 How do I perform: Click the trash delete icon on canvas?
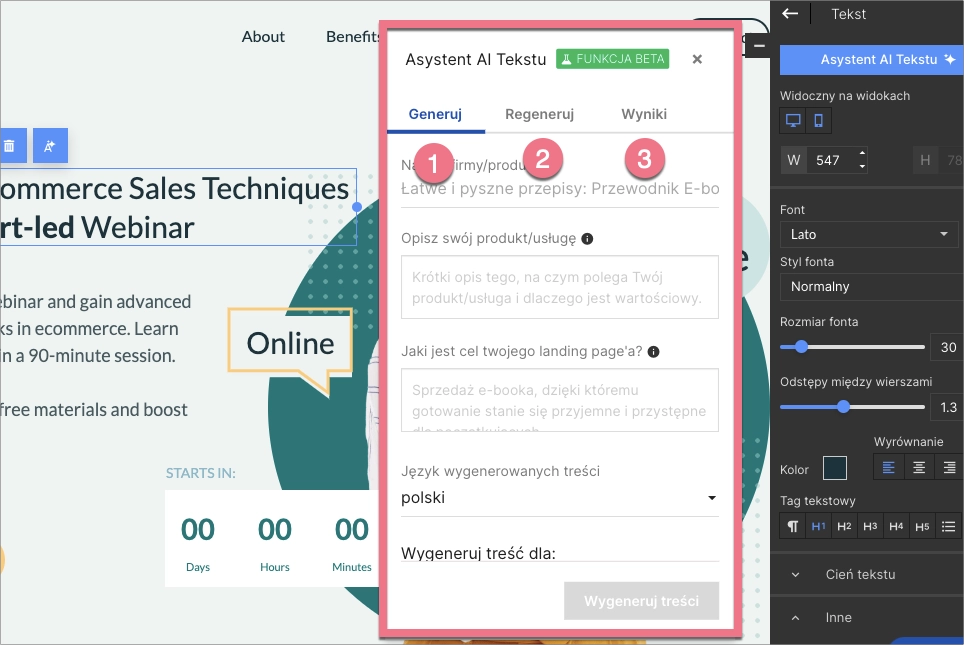(9, 146)
